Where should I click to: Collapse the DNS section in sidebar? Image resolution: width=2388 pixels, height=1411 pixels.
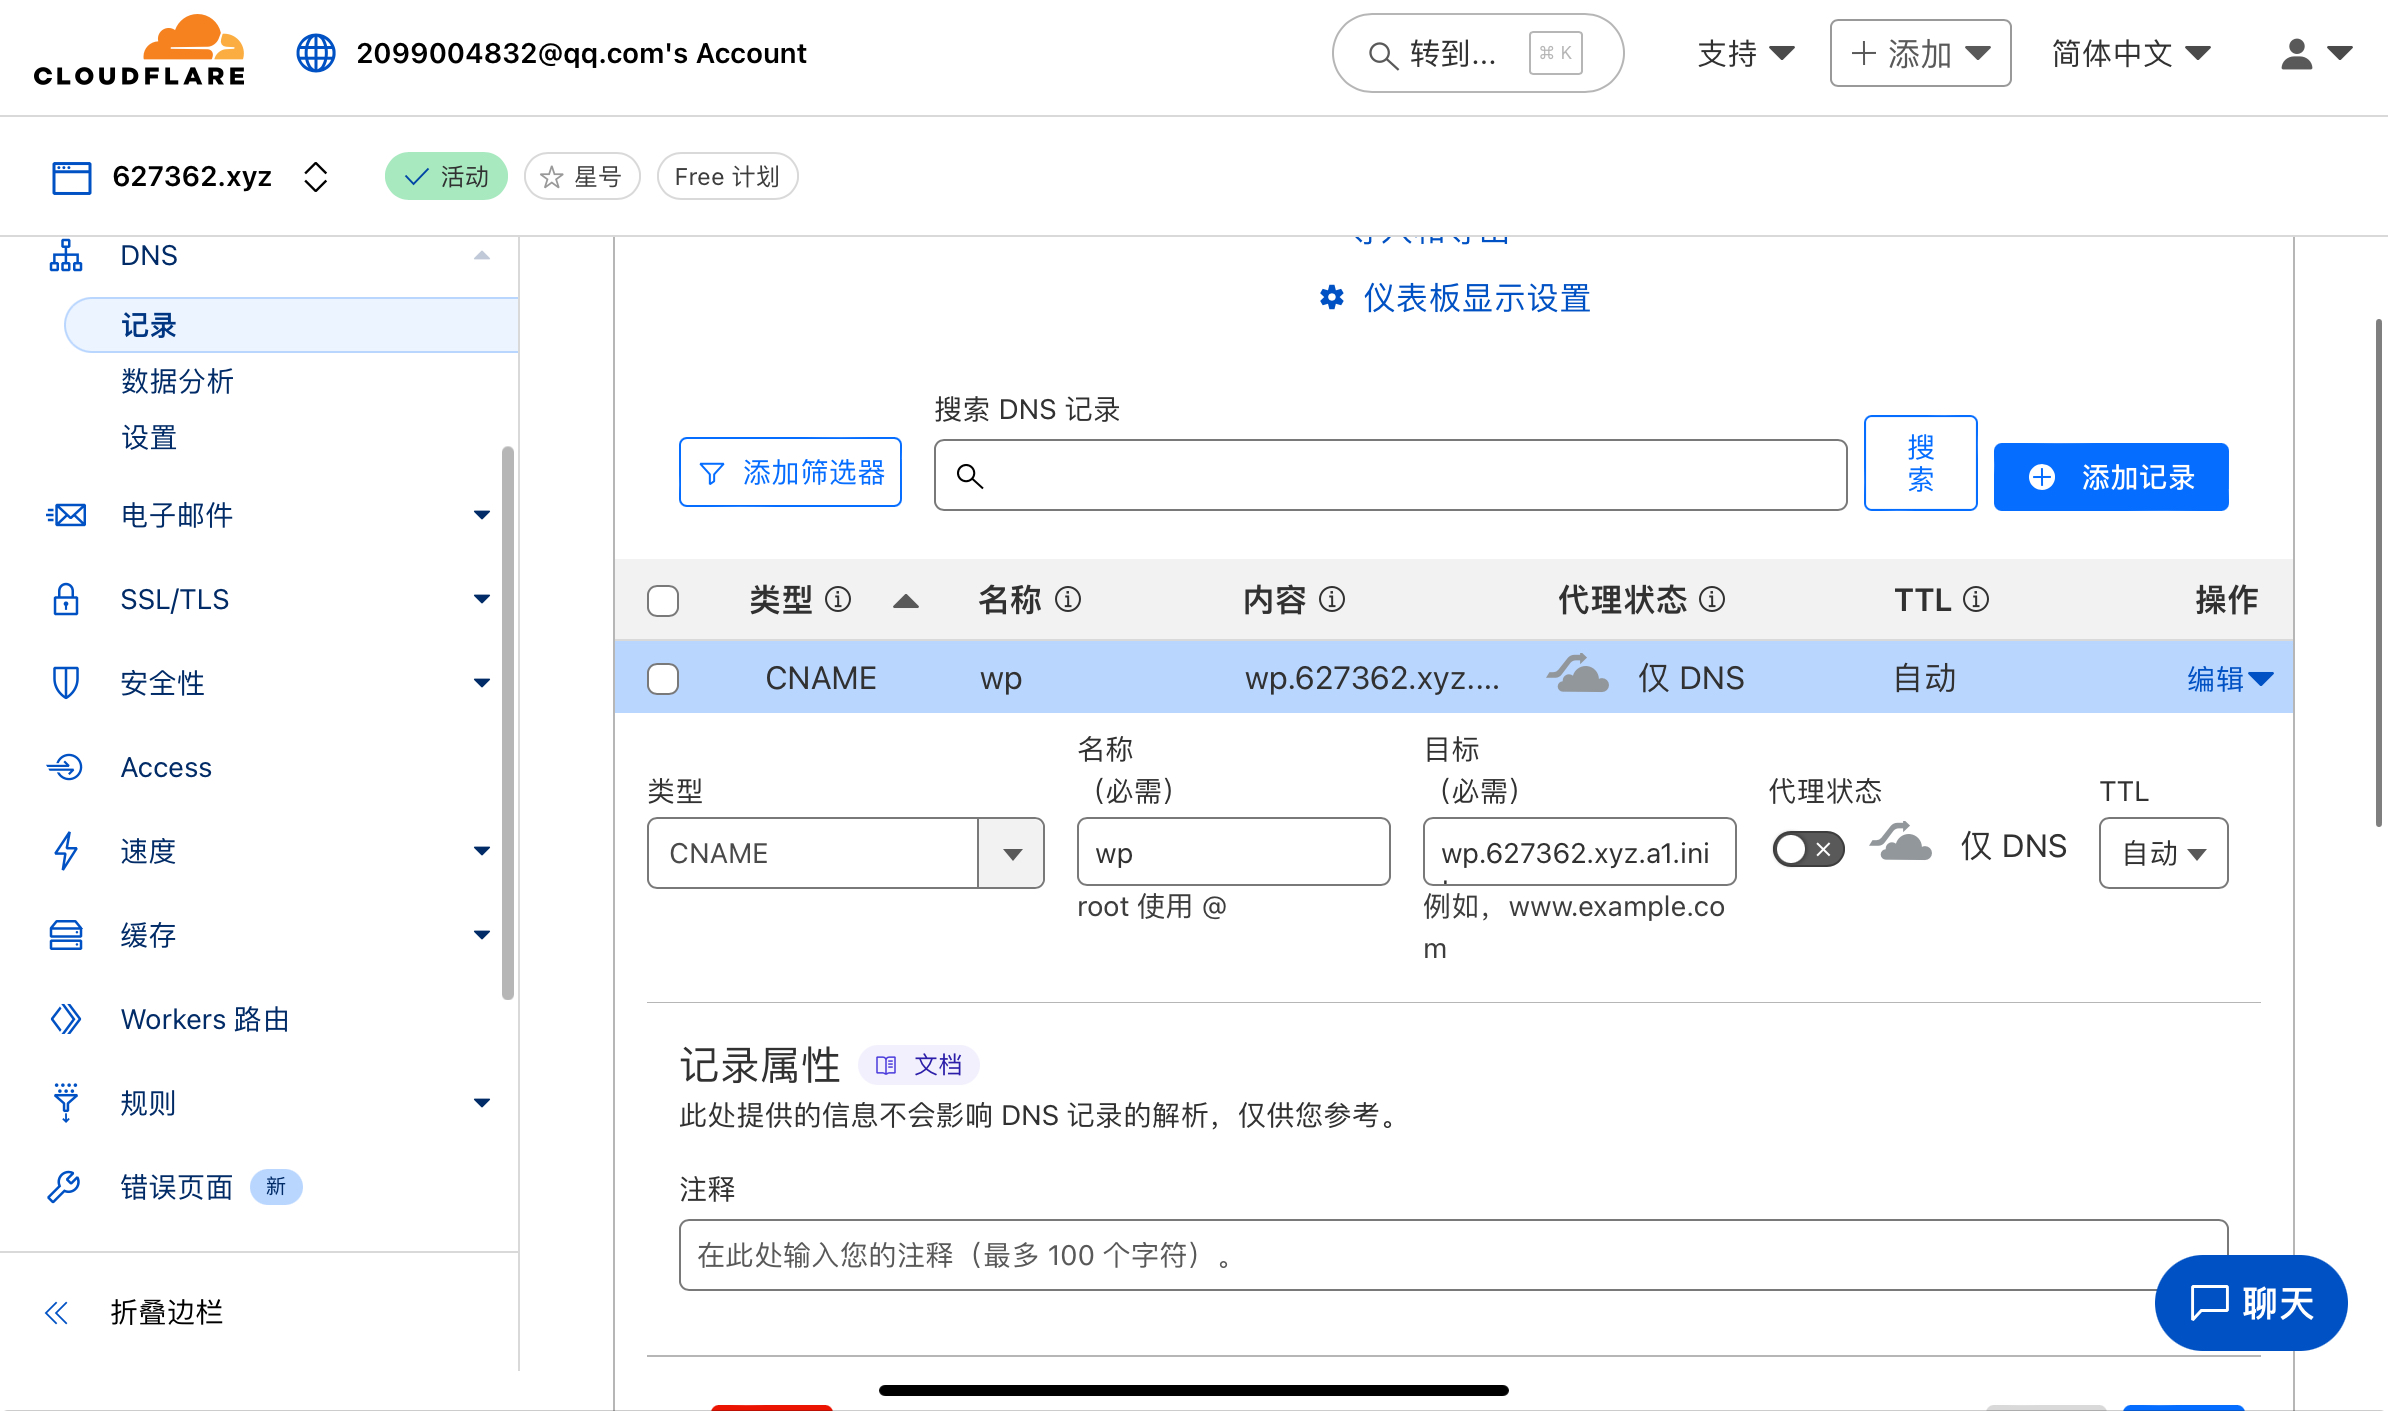pyautogui.click(x=482, y=256)
